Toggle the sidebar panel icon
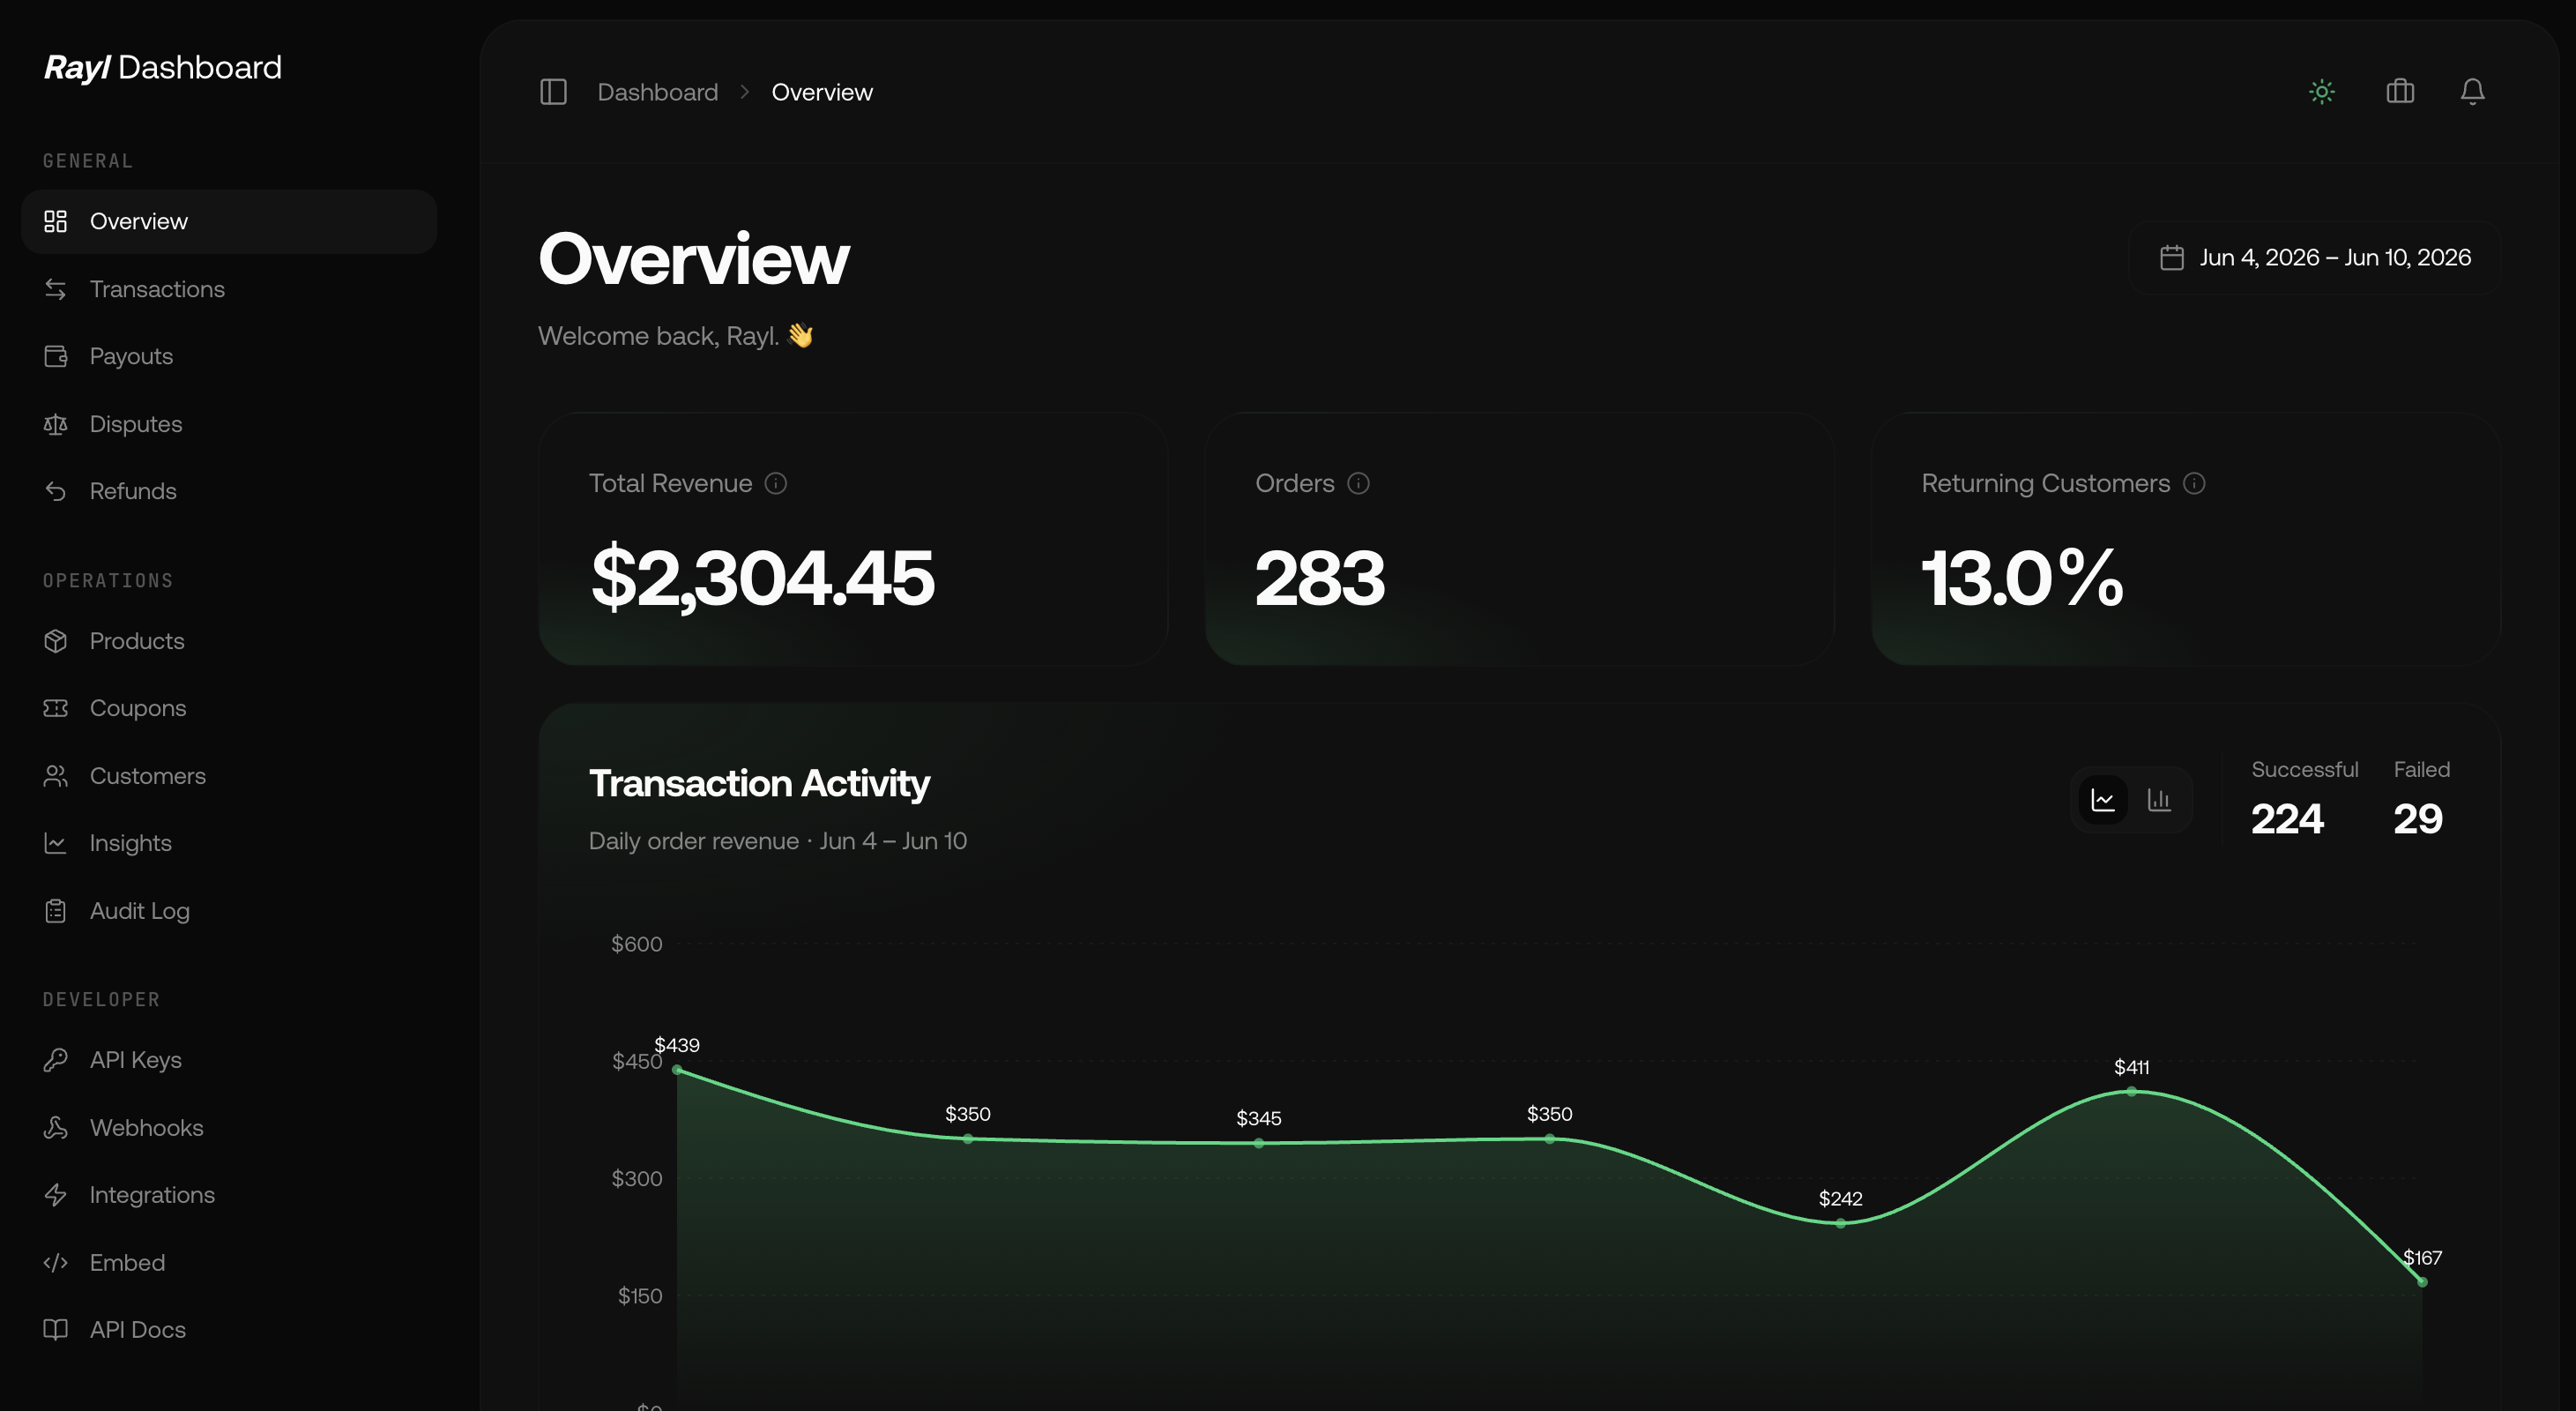The width and height of the screenshot is (2576, 1411). pos(553,92)
